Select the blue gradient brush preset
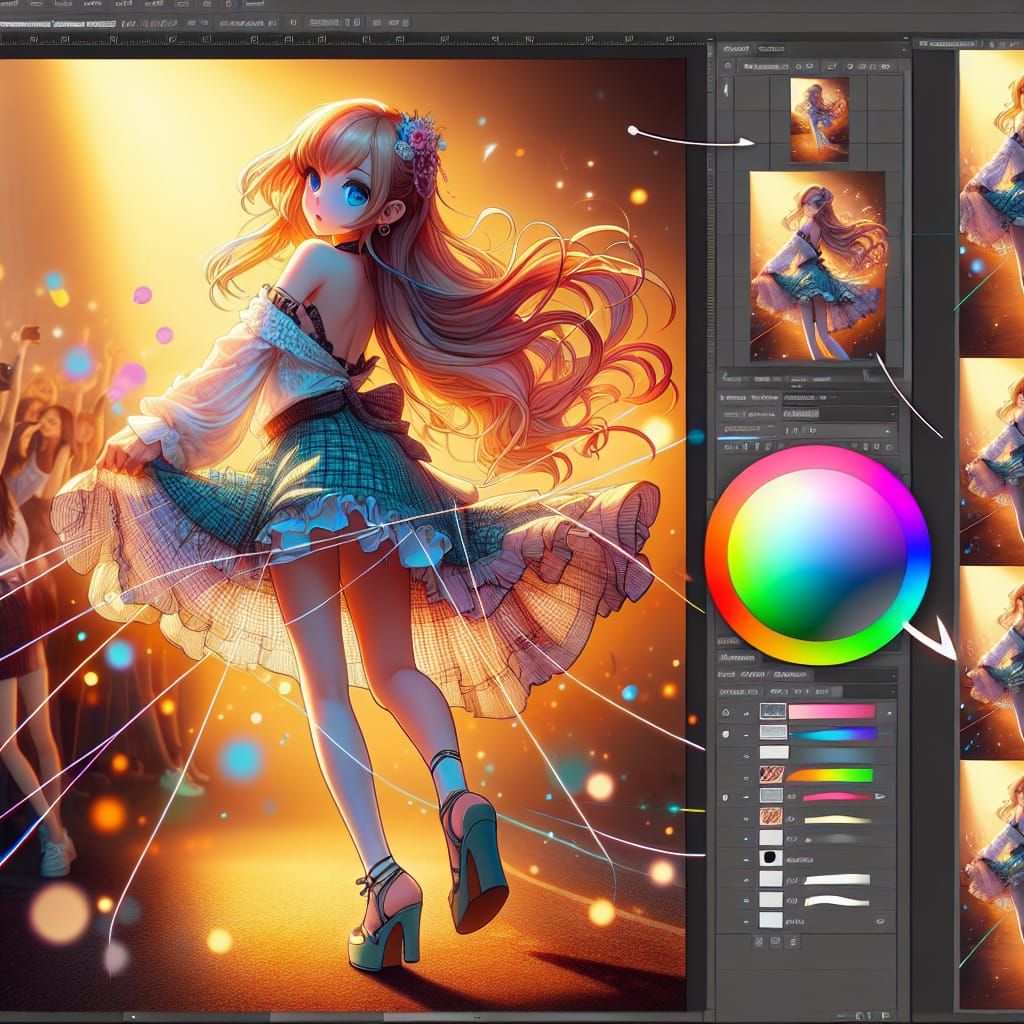The width and height of the screenshot is (1024, 1024). pos(831,733)
